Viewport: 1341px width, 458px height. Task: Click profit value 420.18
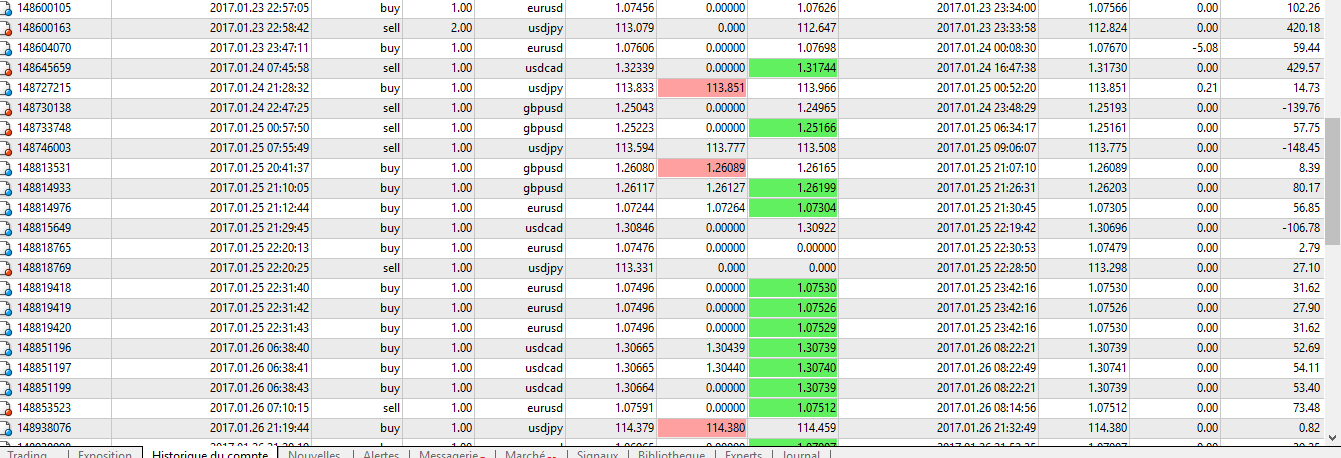[1304, 28]
